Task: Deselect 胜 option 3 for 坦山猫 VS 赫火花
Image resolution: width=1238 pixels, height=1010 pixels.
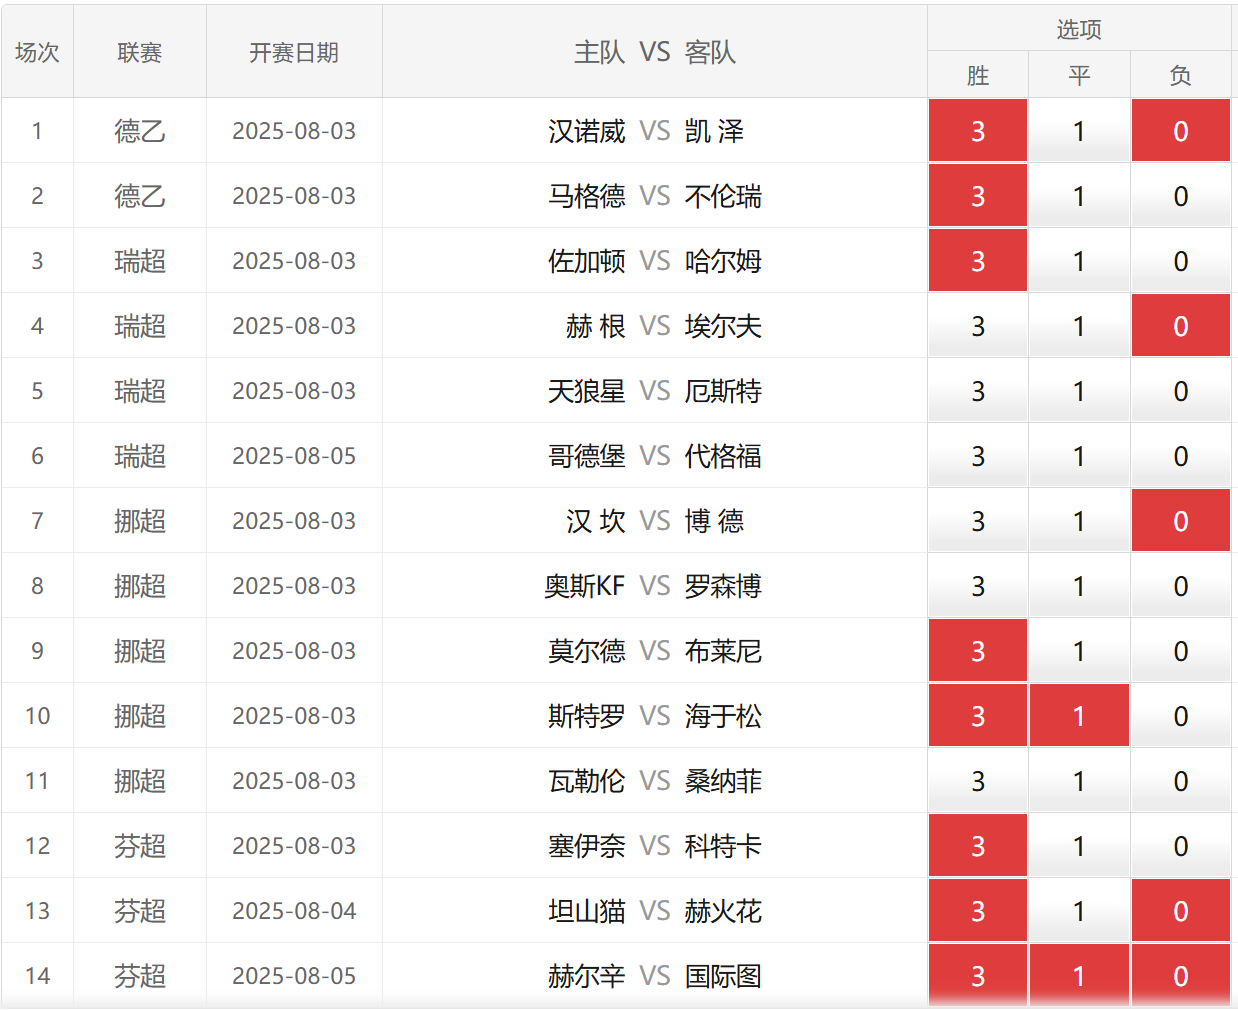Action: coord(978,911)
